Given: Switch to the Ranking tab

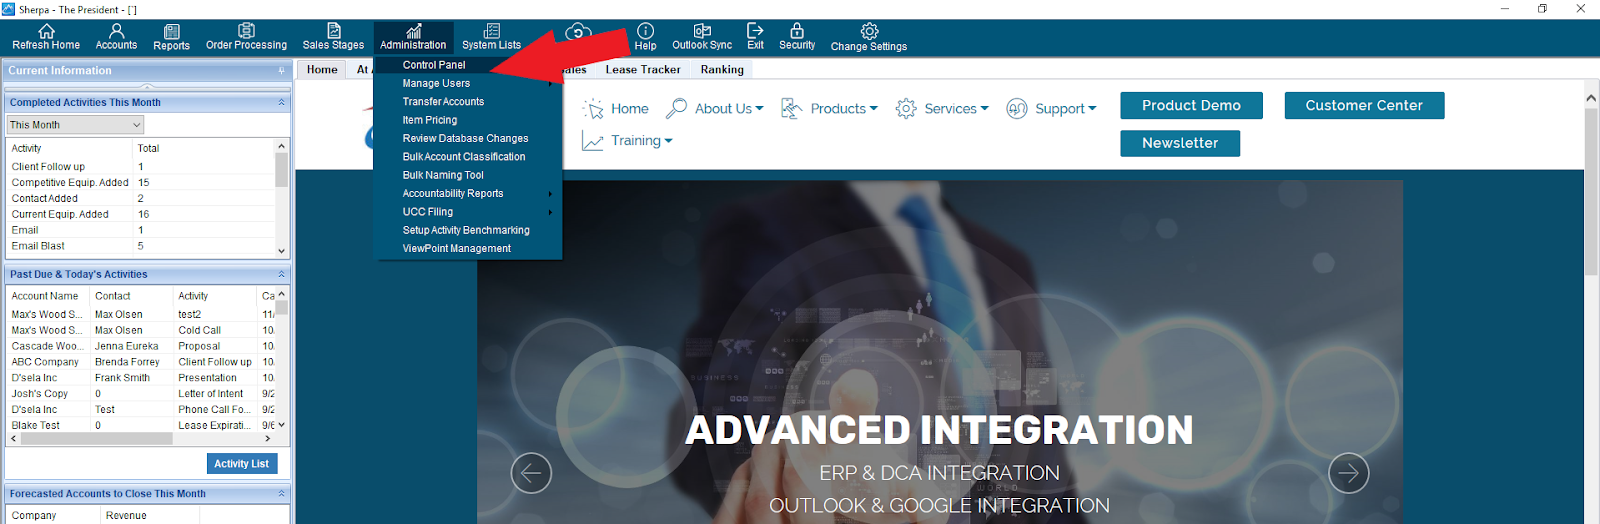Looking at the screenshot, I should [722, 70].
